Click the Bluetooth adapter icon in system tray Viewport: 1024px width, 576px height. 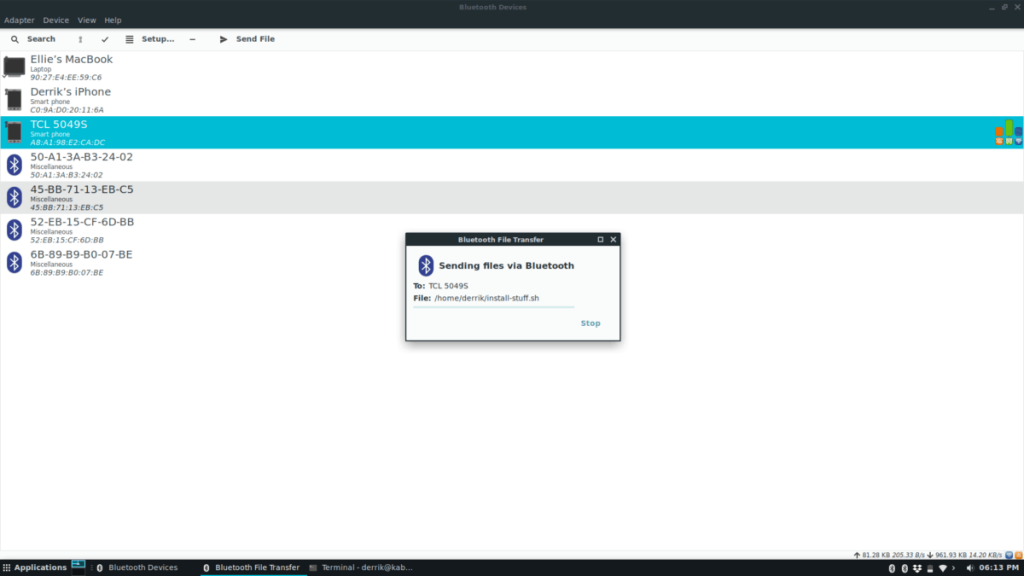891,567
